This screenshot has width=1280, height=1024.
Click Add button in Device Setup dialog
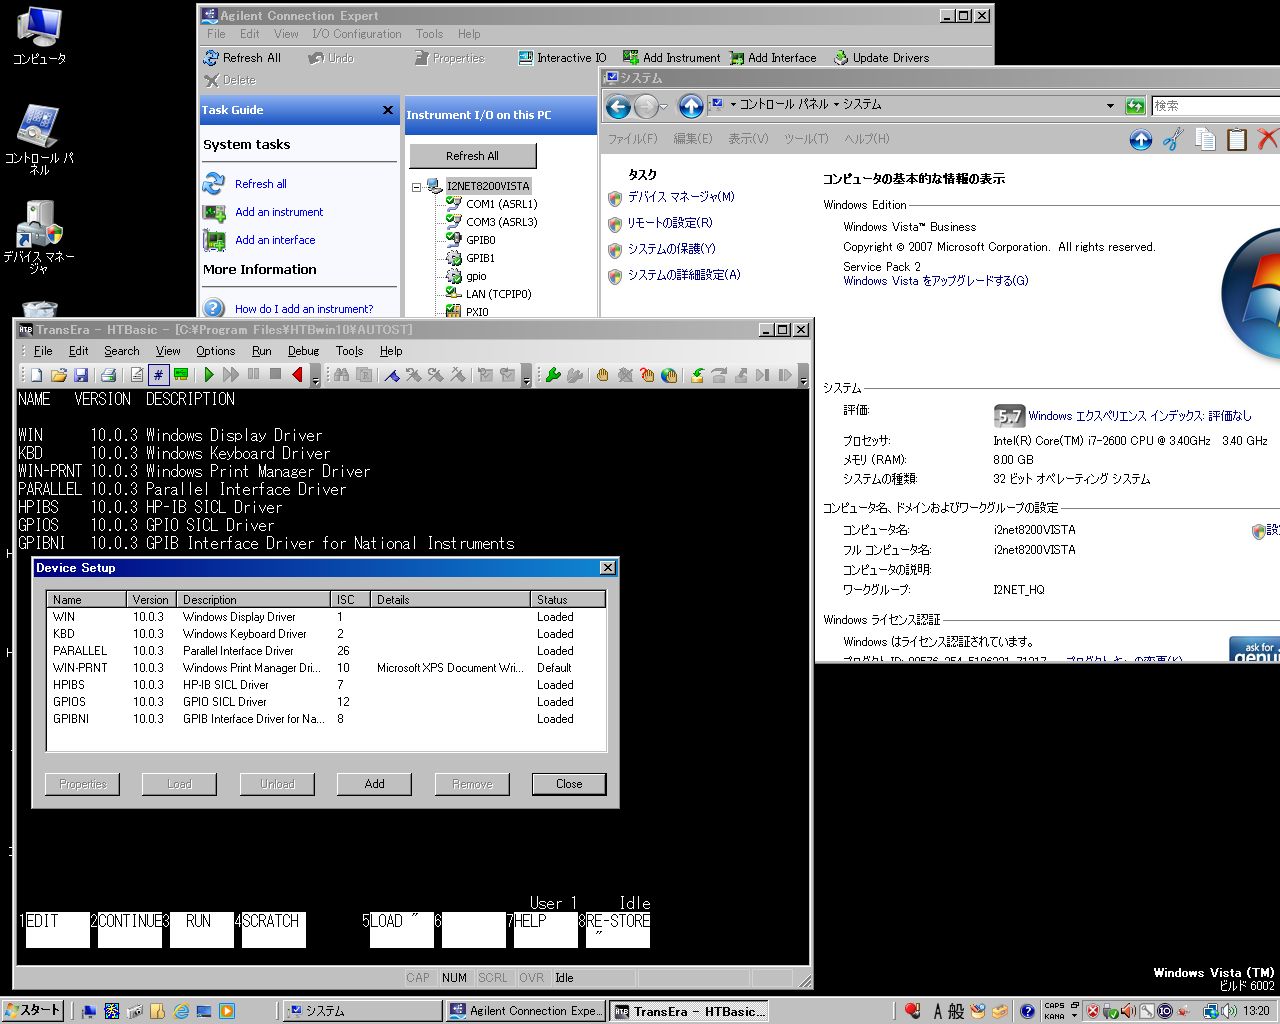pyautogui.click(x=374, y=784)
